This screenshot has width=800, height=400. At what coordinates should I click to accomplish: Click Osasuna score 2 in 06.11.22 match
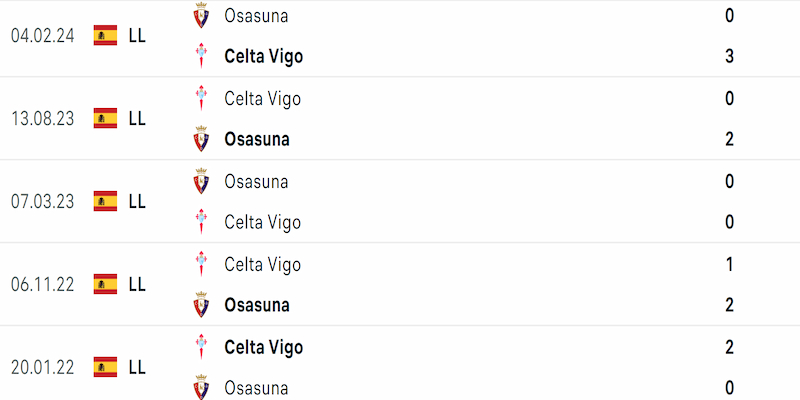729,305
